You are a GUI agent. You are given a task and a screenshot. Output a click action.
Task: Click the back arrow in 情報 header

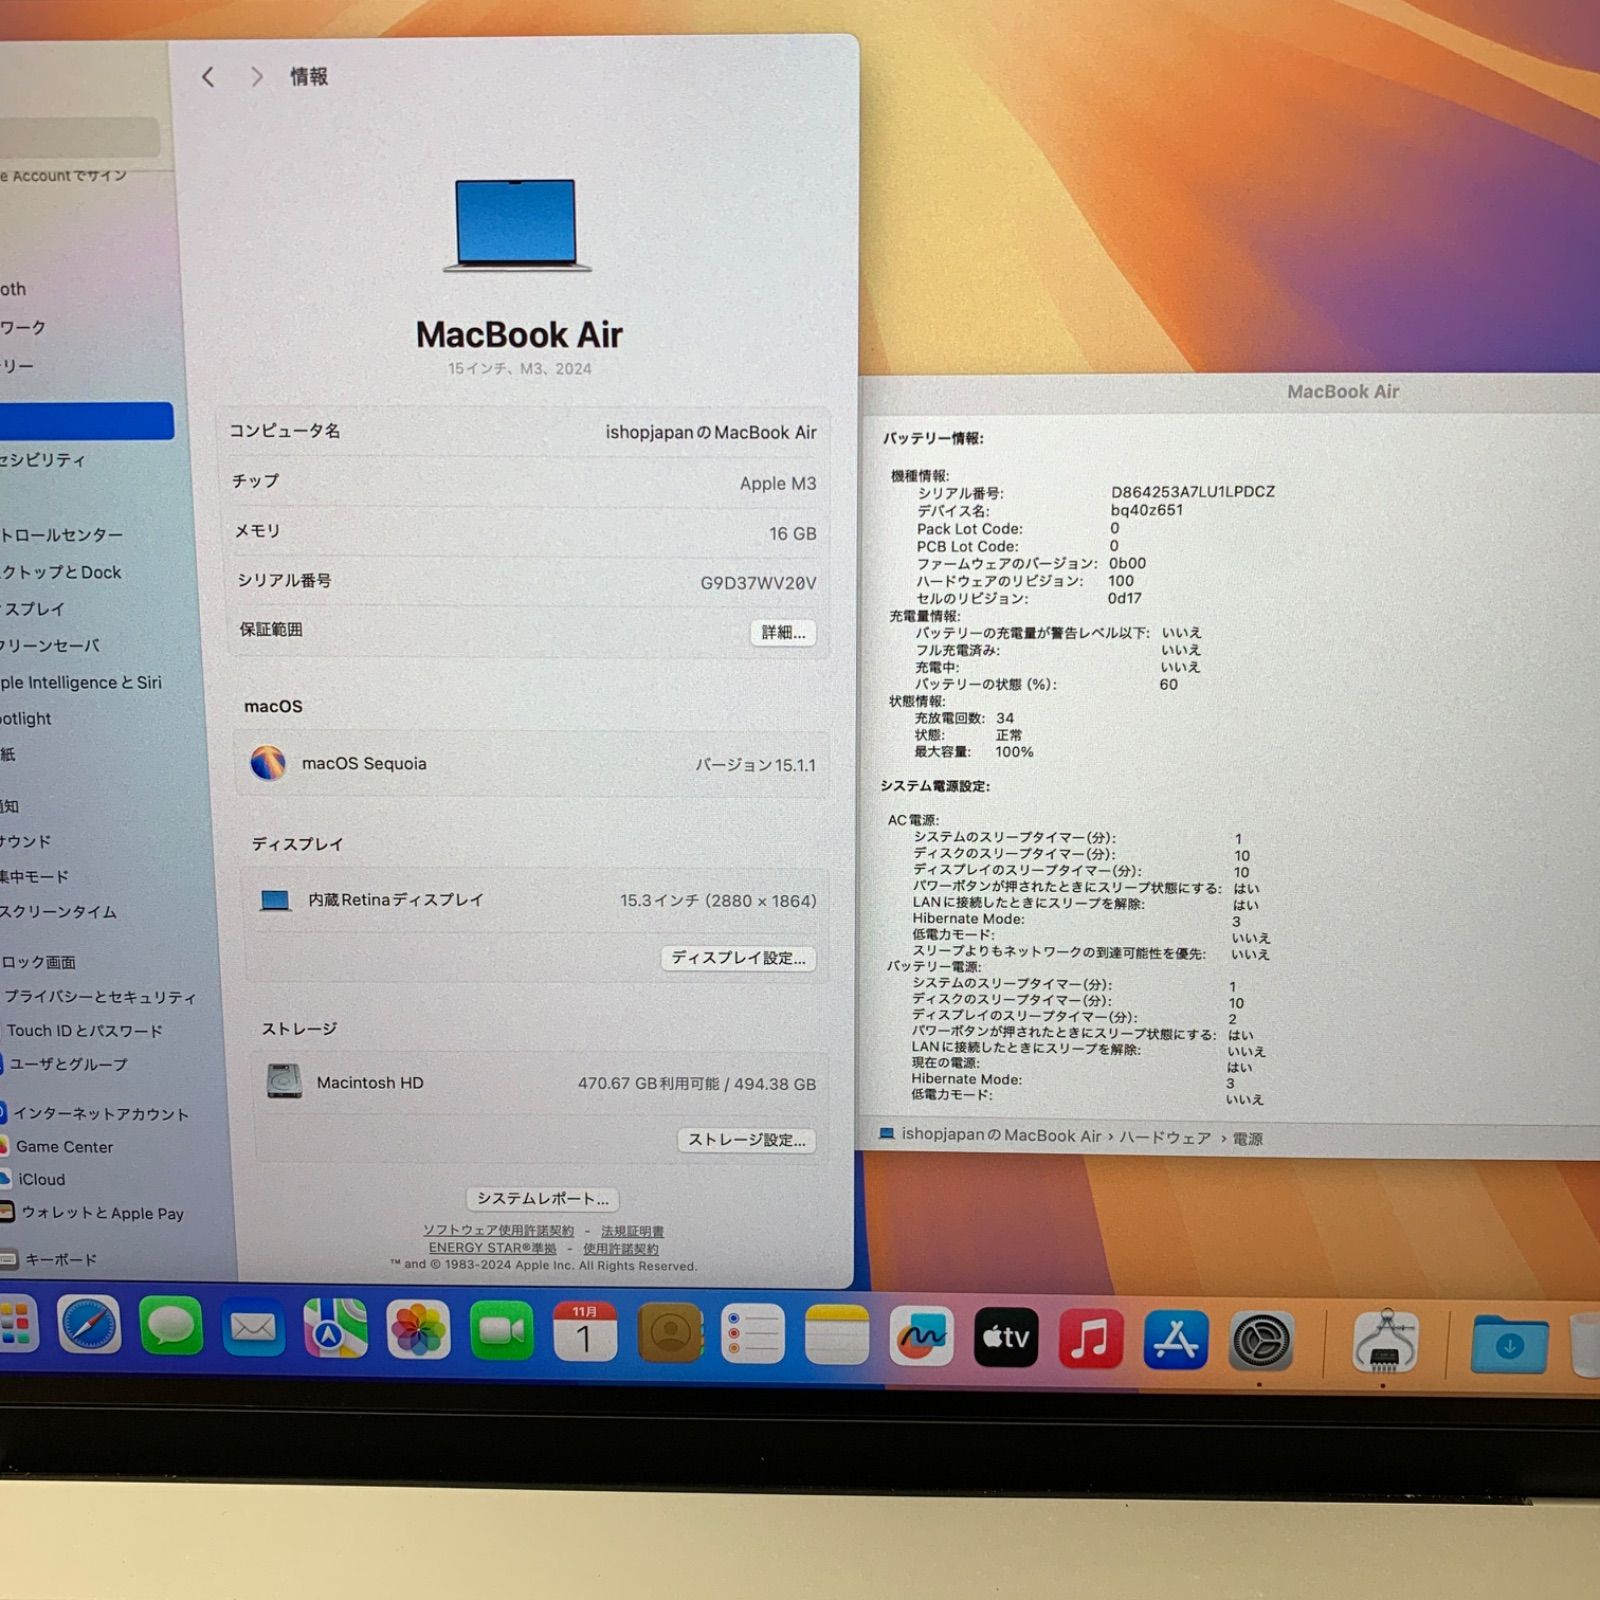click(x=208, y=77)
